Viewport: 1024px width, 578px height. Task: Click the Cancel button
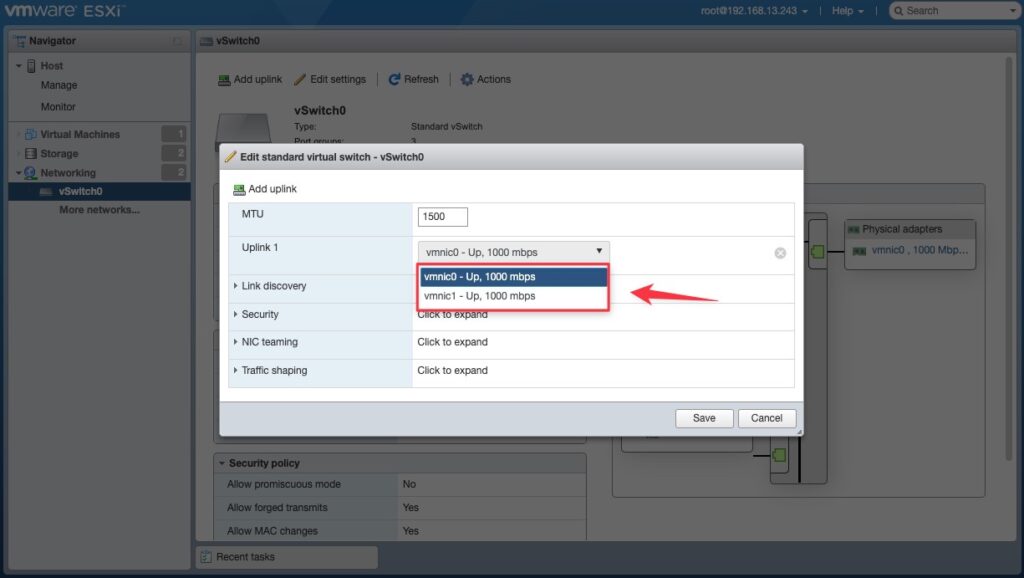coord(767,418)
